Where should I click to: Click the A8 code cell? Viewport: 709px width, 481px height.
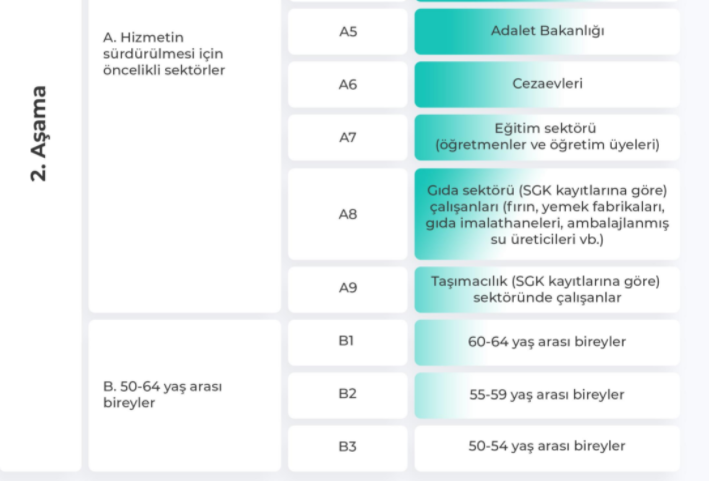point(347,214)
